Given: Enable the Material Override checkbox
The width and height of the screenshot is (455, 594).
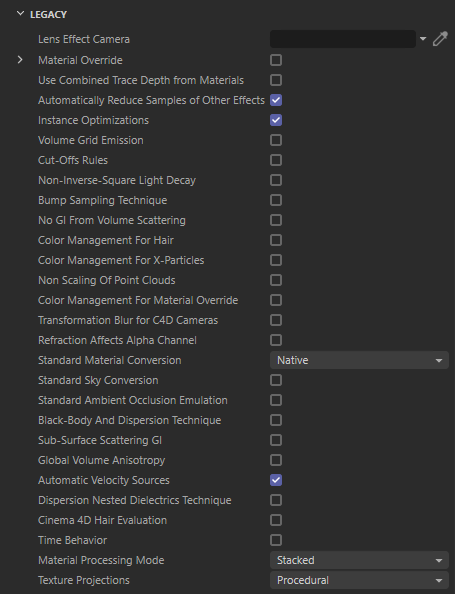Looking at the screenshot, I should click(276, 60).
